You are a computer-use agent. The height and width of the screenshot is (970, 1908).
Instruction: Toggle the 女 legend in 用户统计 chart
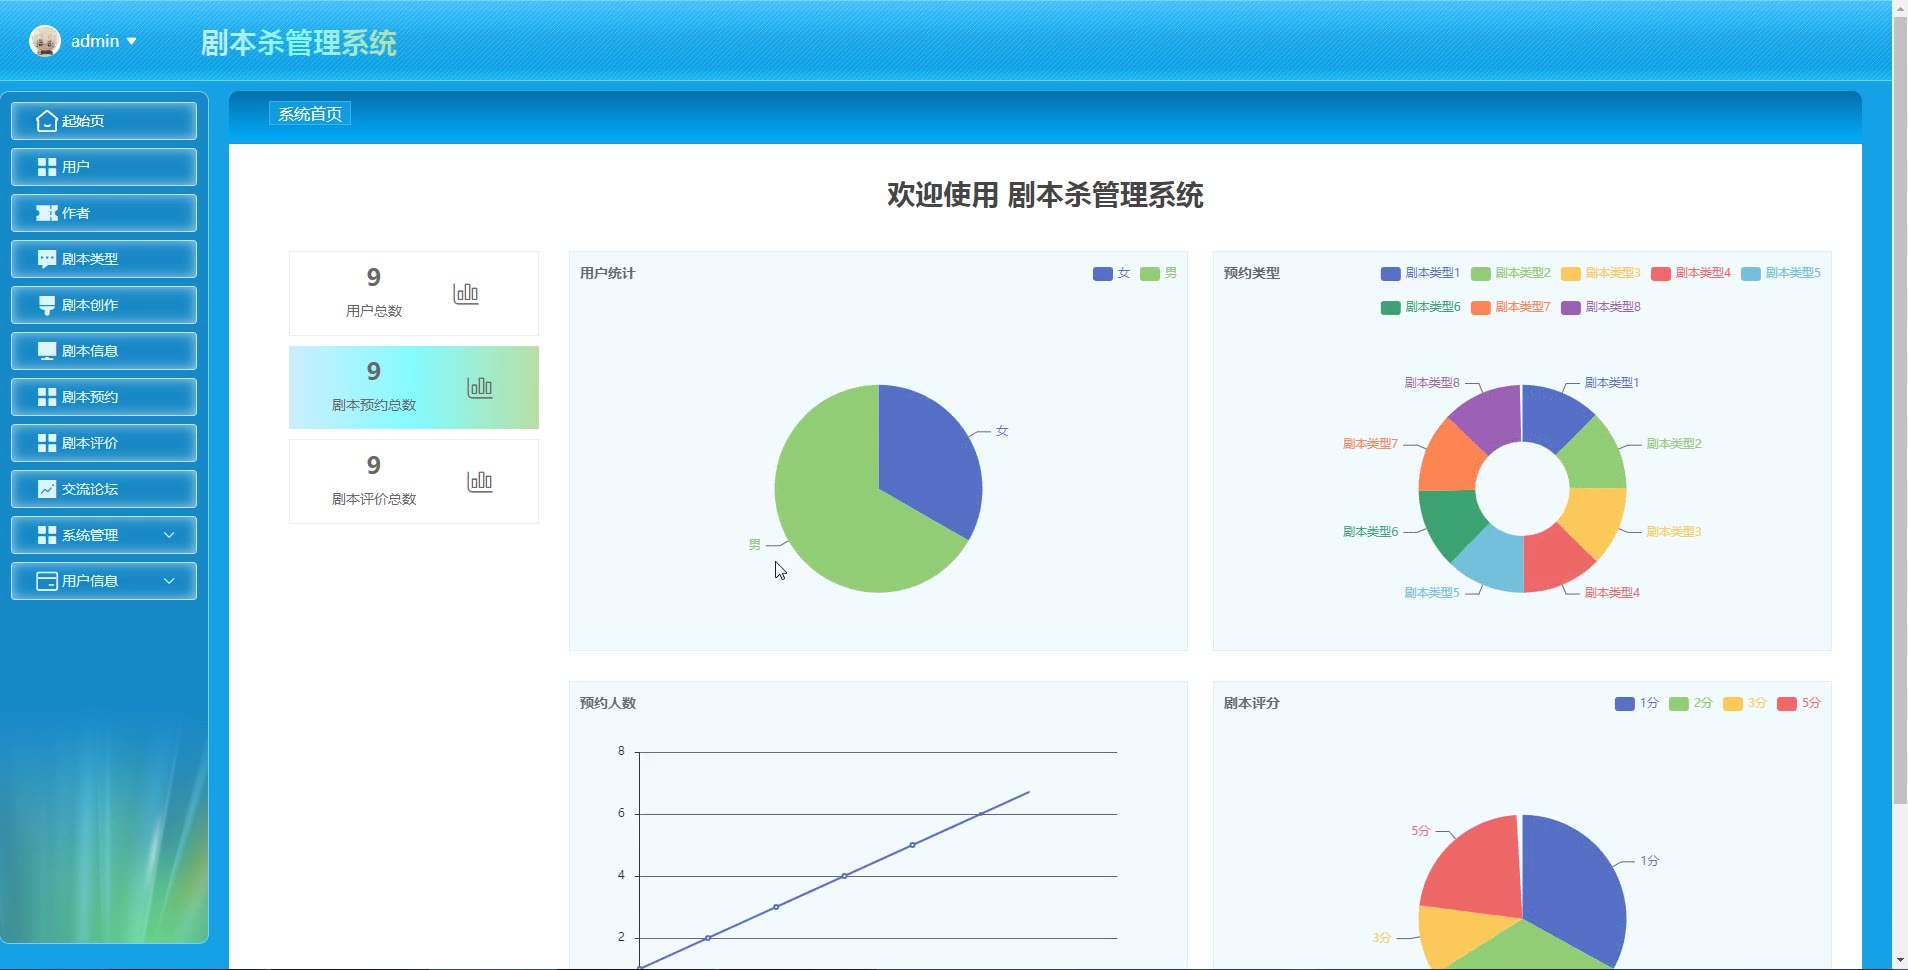(x=1111, y=273)
